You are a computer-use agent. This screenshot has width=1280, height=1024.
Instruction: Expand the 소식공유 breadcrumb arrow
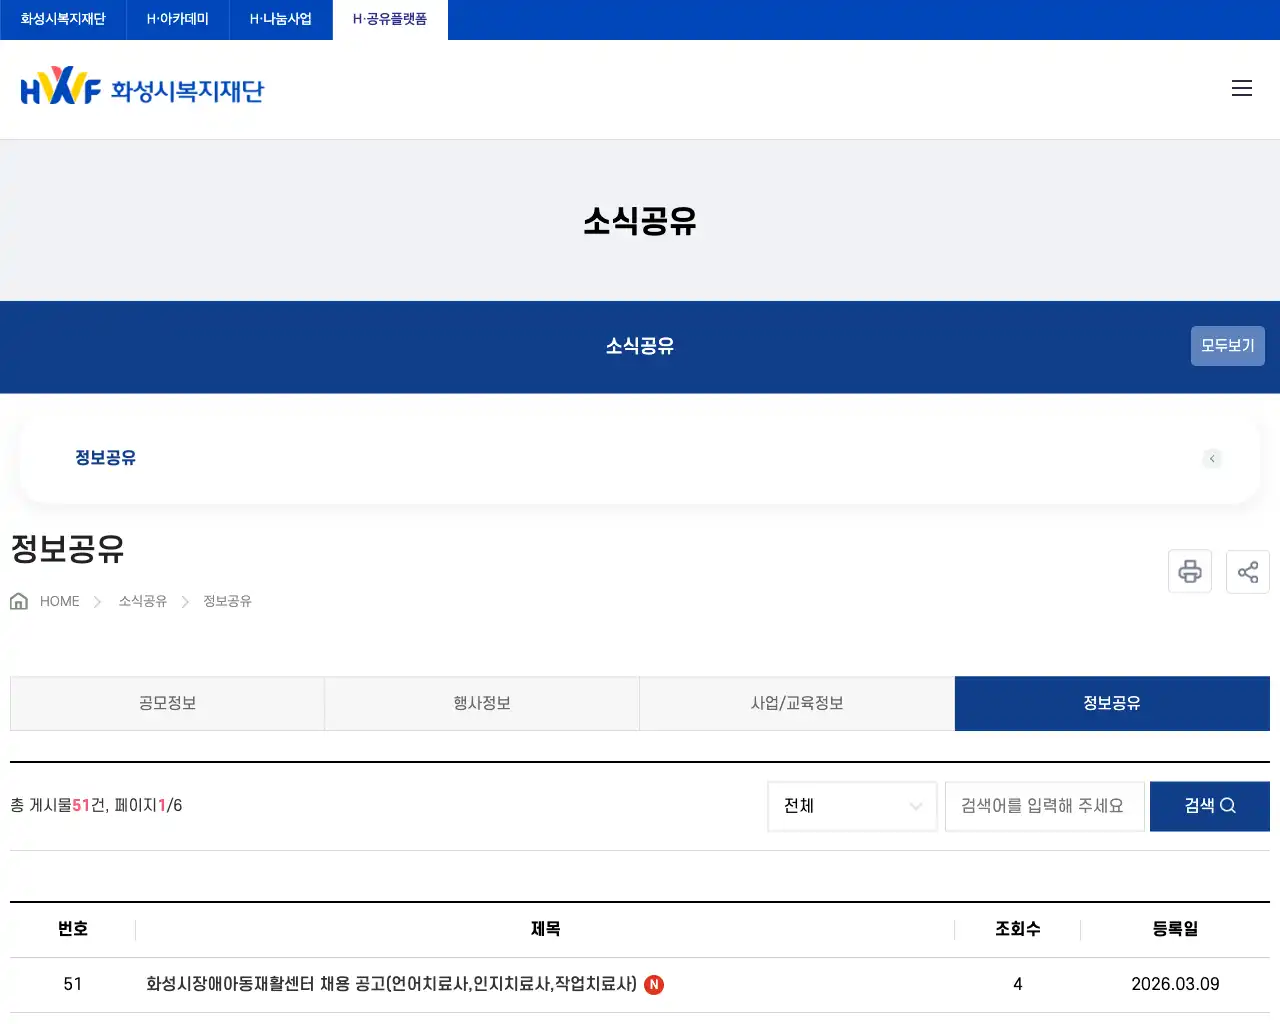(x=185, y=601)
